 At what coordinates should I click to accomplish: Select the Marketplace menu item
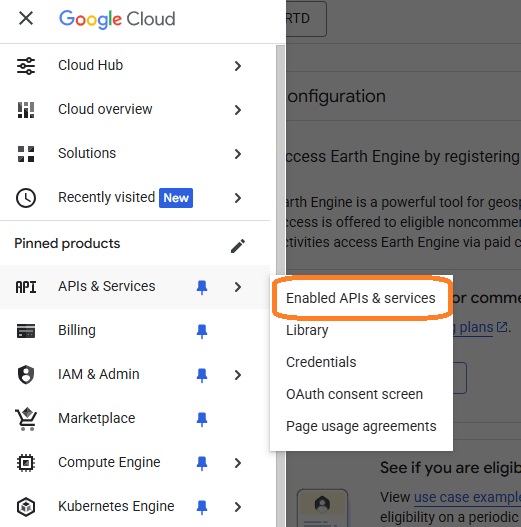(135, 419)
